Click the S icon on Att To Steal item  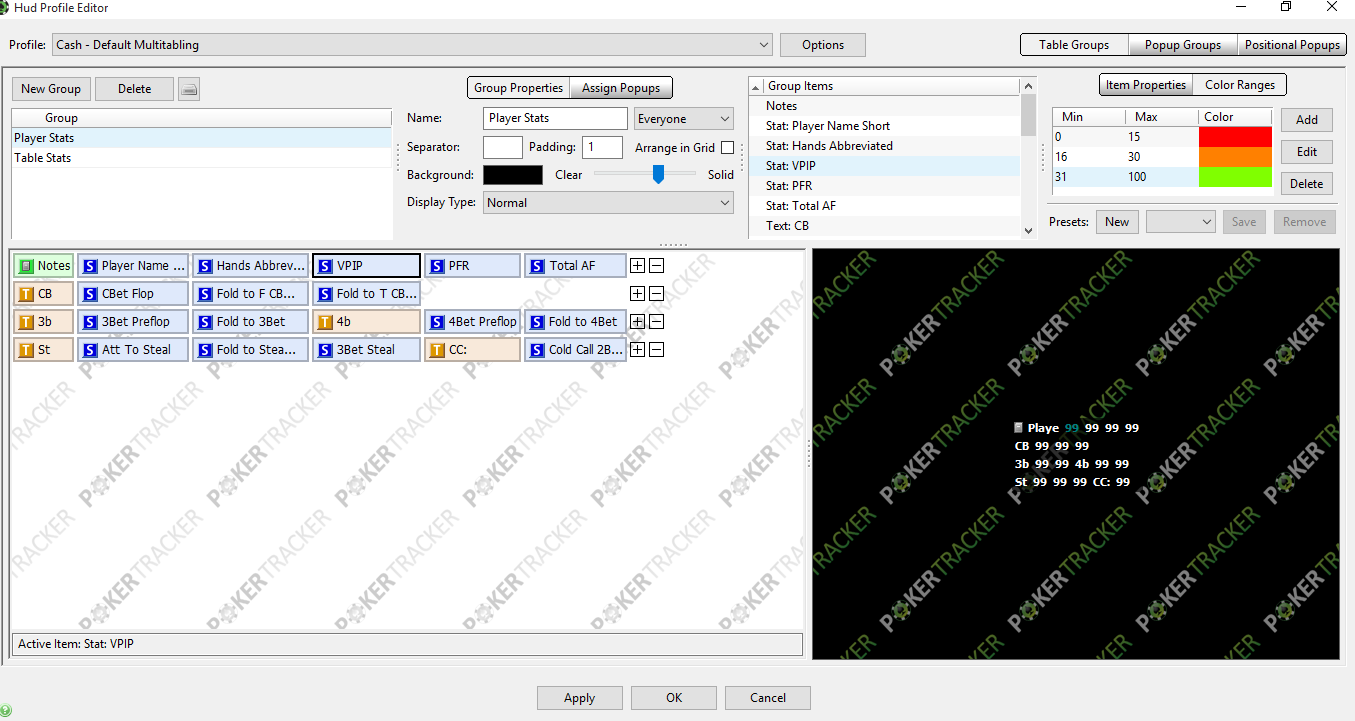click(90, 350)
